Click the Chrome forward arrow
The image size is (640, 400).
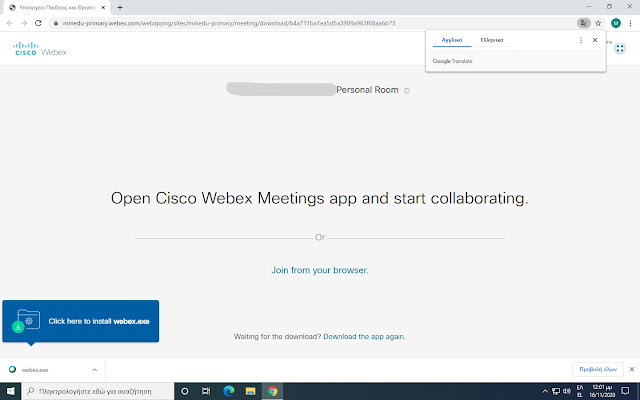tap(24, 23)
